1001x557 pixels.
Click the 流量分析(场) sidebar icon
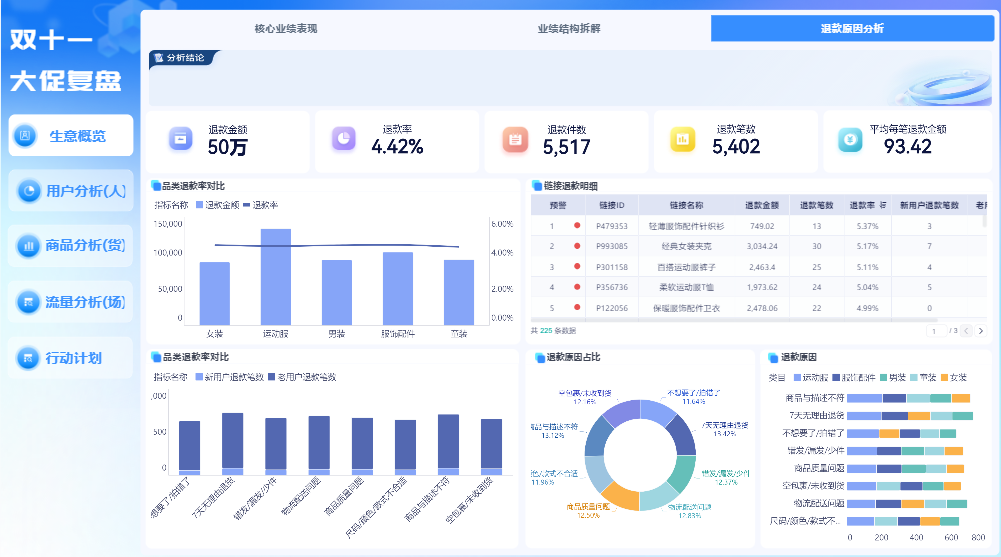click(x=28, y=302)
